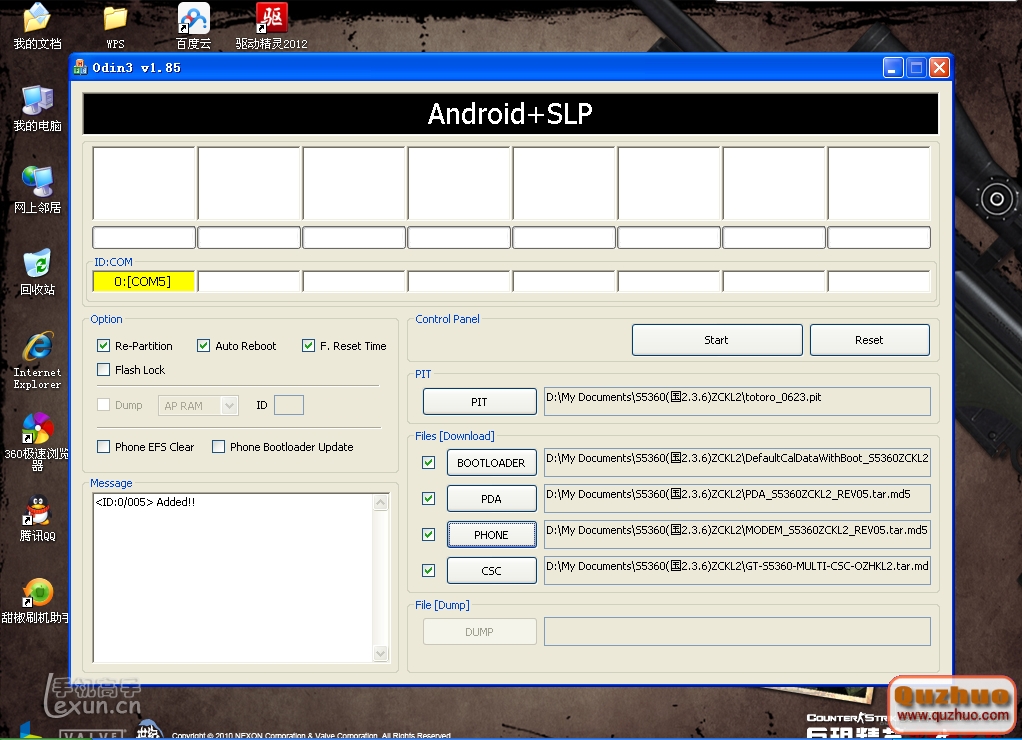Disable the Auto Reboot checkbox
The height and width of the screenshot is (740, 1022).
204,346
